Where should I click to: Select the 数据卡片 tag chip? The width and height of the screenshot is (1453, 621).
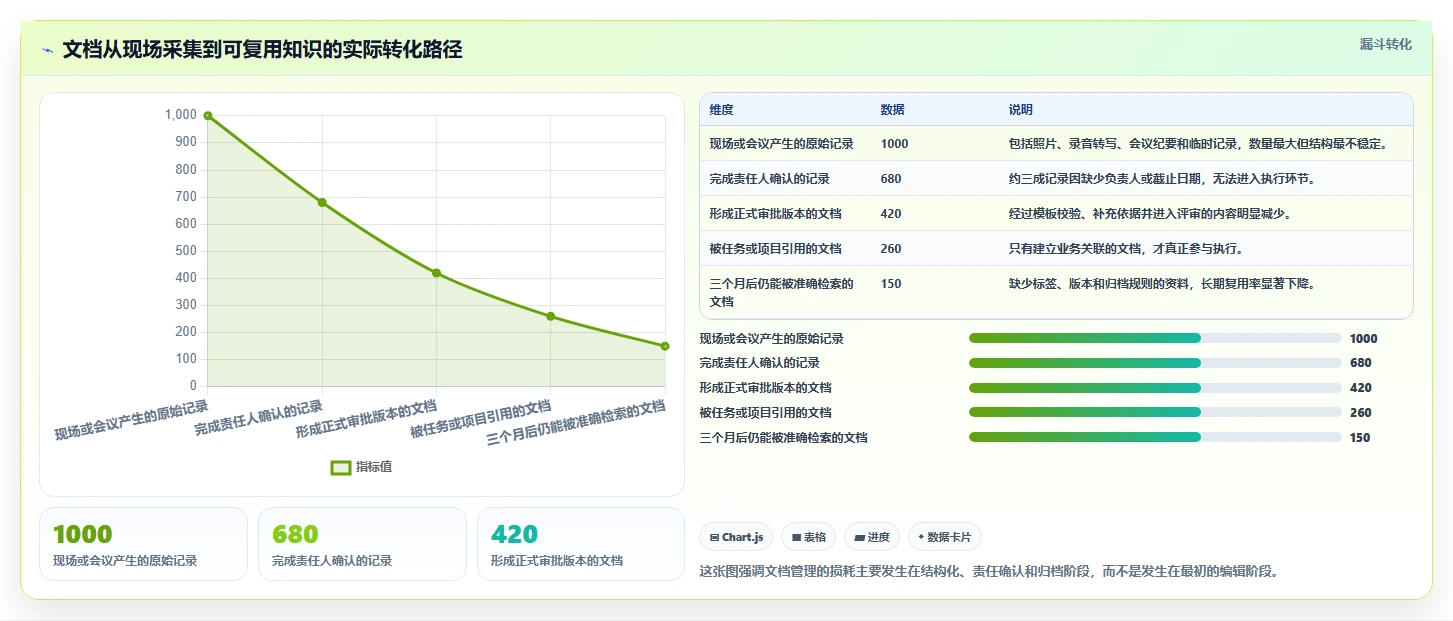[945, 537]
